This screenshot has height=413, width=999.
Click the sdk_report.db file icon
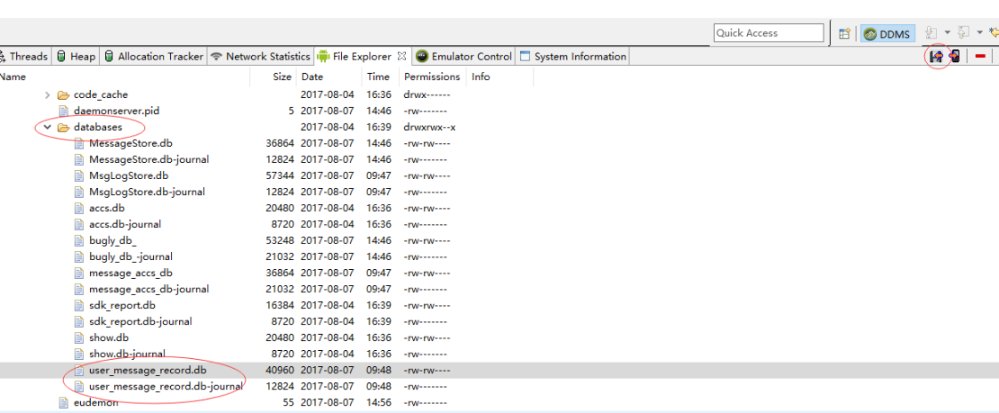(x=79, y=305)
